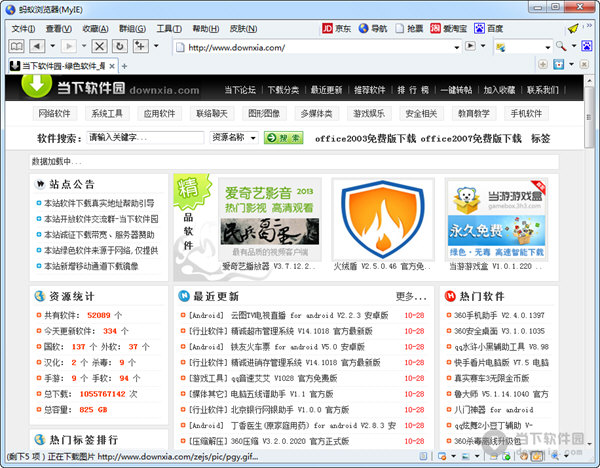This screenshot has width=600, height=468.
Task: Click the yellow paper plane icon
Action: [x=573, y=28]
